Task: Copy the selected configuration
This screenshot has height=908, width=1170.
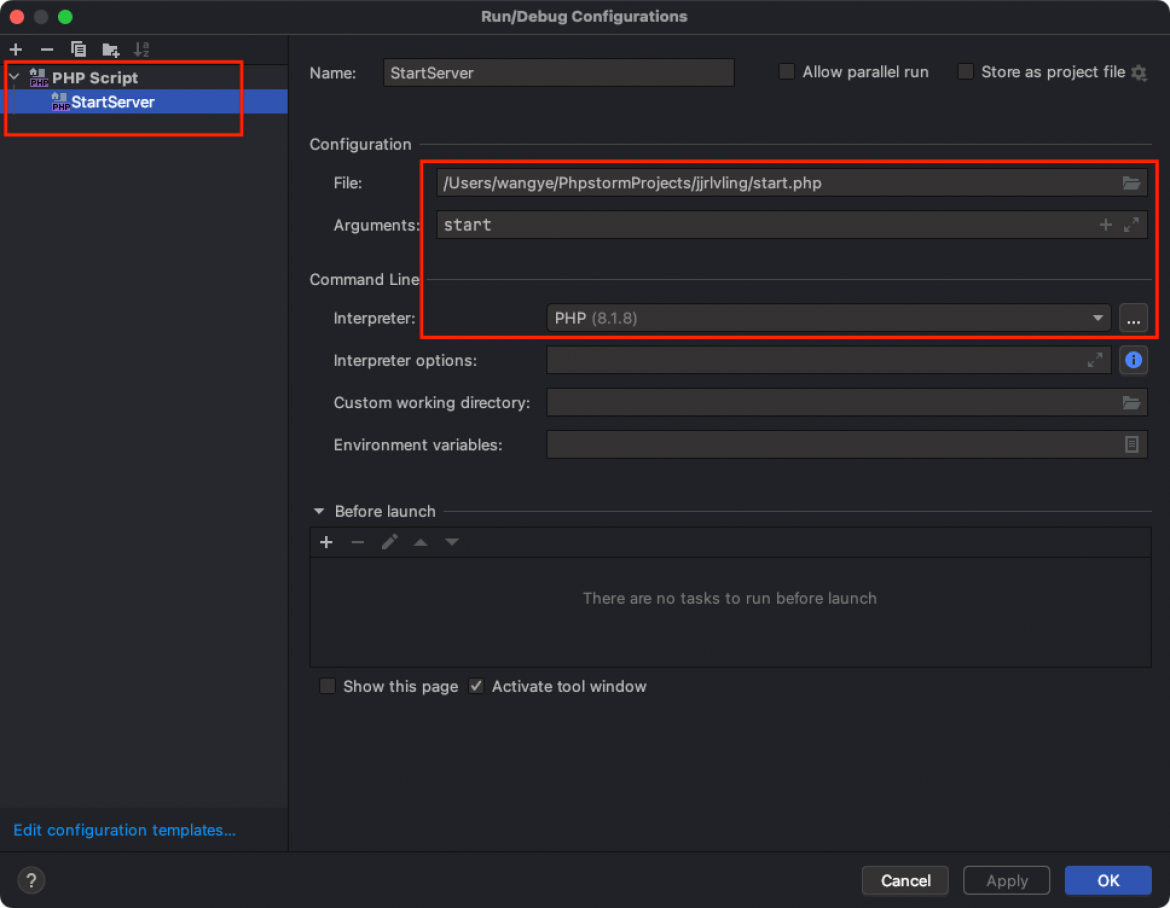Action: (x=78, y=49)
